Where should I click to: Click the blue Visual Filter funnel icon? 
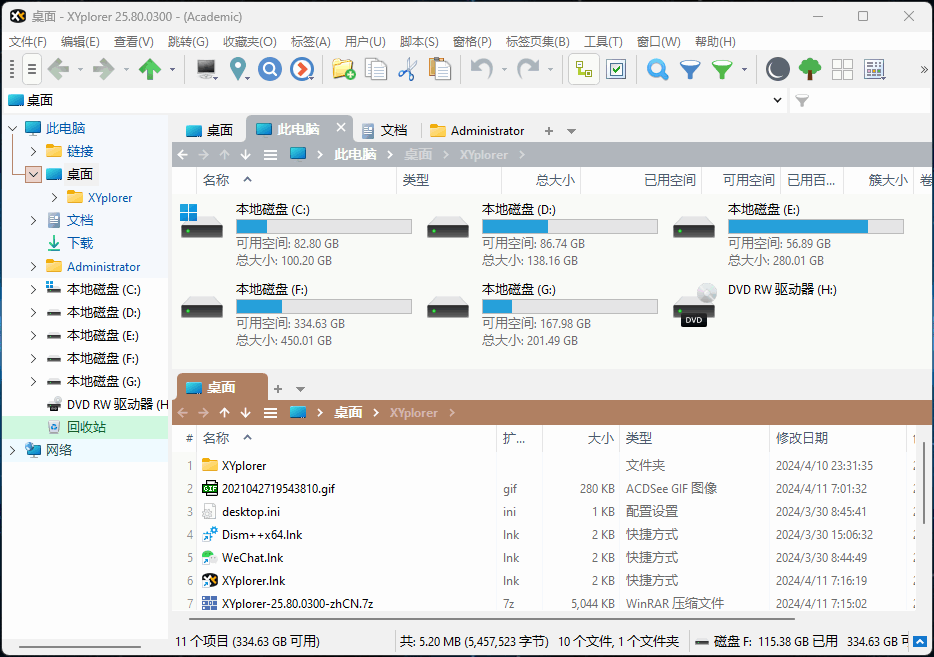(x=690, y=69)
